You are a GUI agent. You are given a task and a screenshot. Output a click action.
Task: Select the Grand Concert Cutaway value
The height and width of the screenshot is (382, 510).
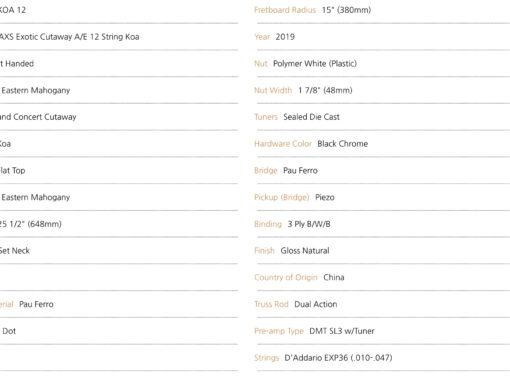click(38, 117)
